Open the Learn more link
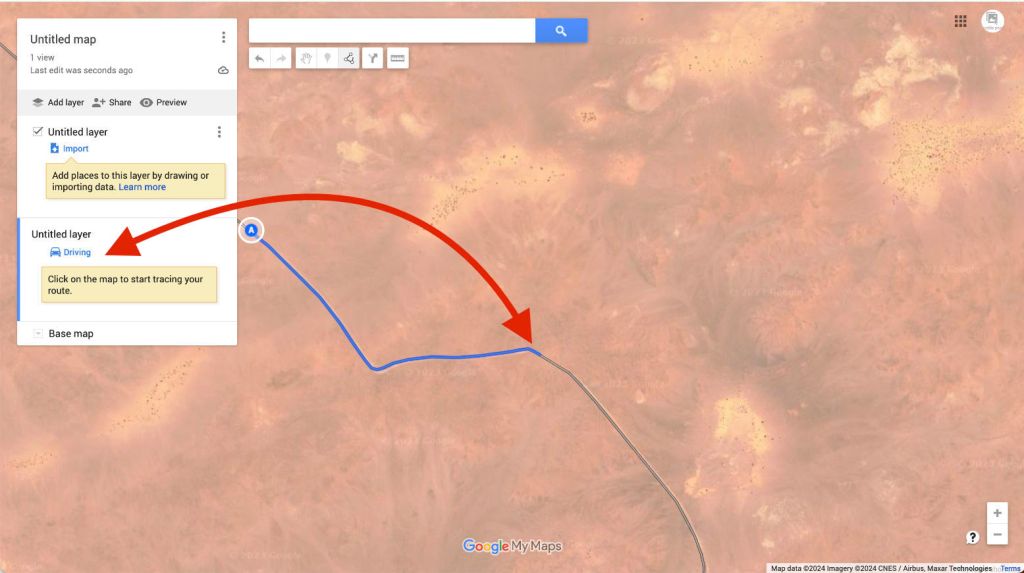This screenshot has width=1024, height=573. point(142,187)
